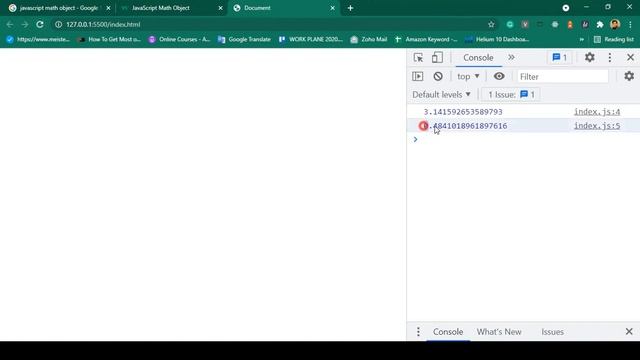
Task: Open the 1 Issue button
Action: pos(511,95)
